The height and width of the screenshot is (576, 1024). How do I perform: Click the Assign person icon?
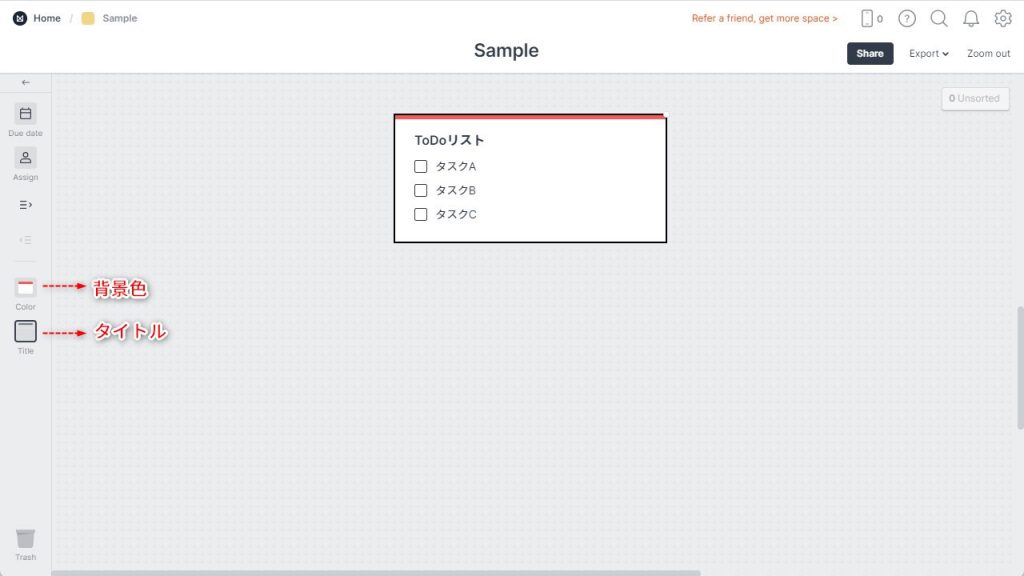tap(25, 158)
